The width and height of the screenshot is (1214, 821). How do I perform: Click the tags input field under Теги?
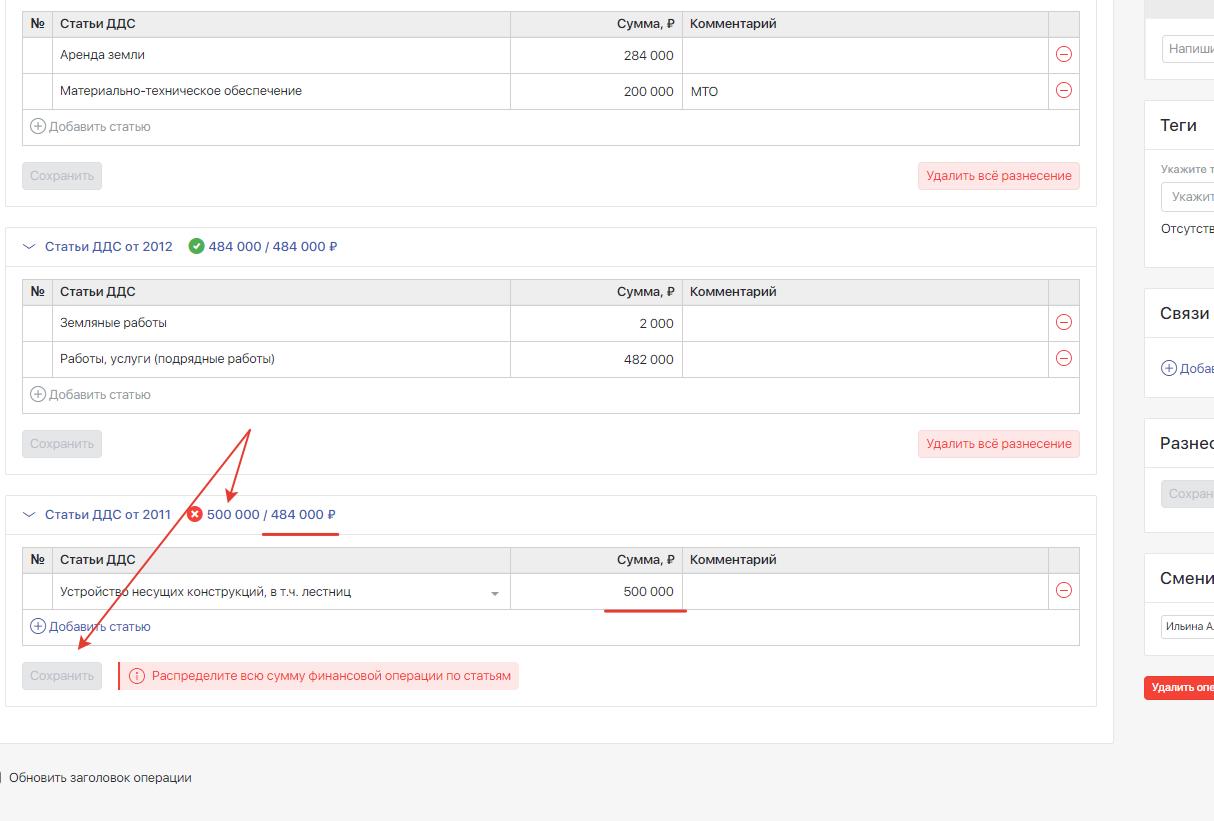[x=1190, y=197]
